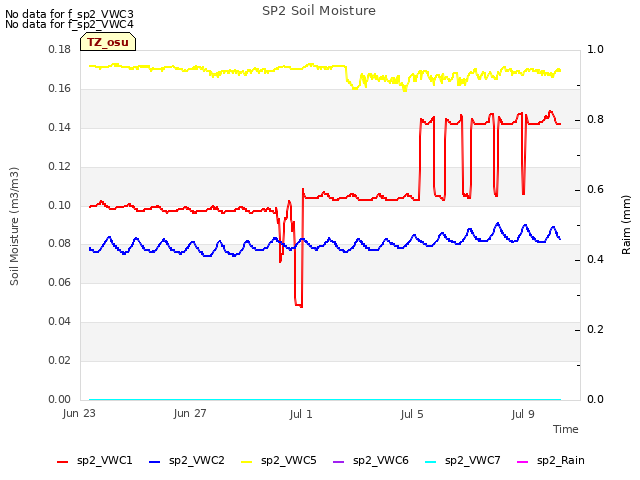
Task: Click the Raim (mm) axis title
Action: [626, 225]
